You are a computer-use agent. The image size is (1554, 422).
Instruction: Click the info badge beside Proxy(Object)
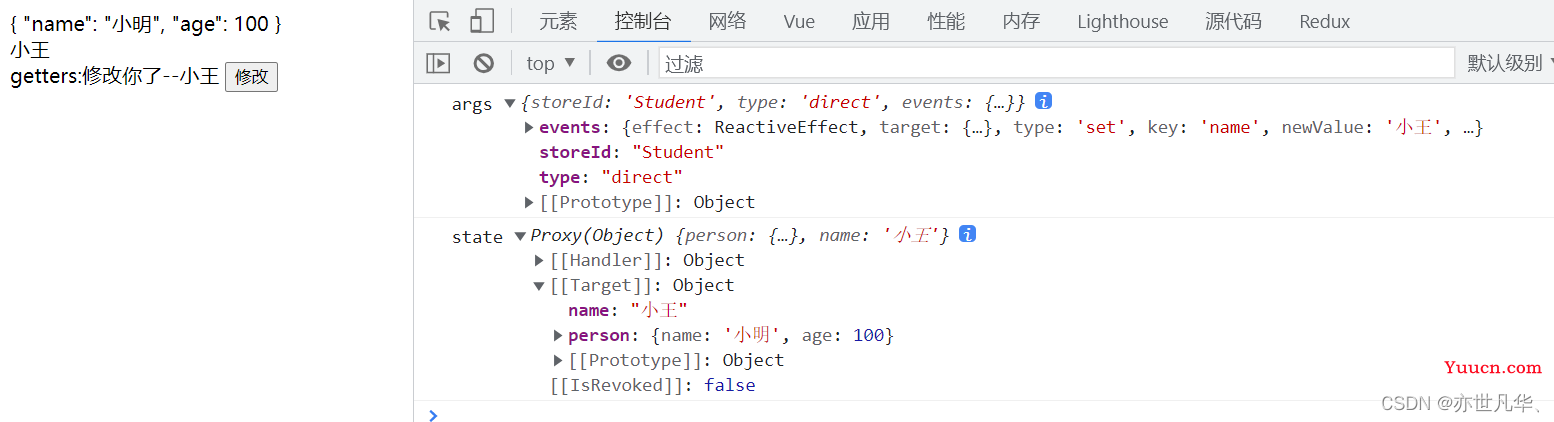967,234
